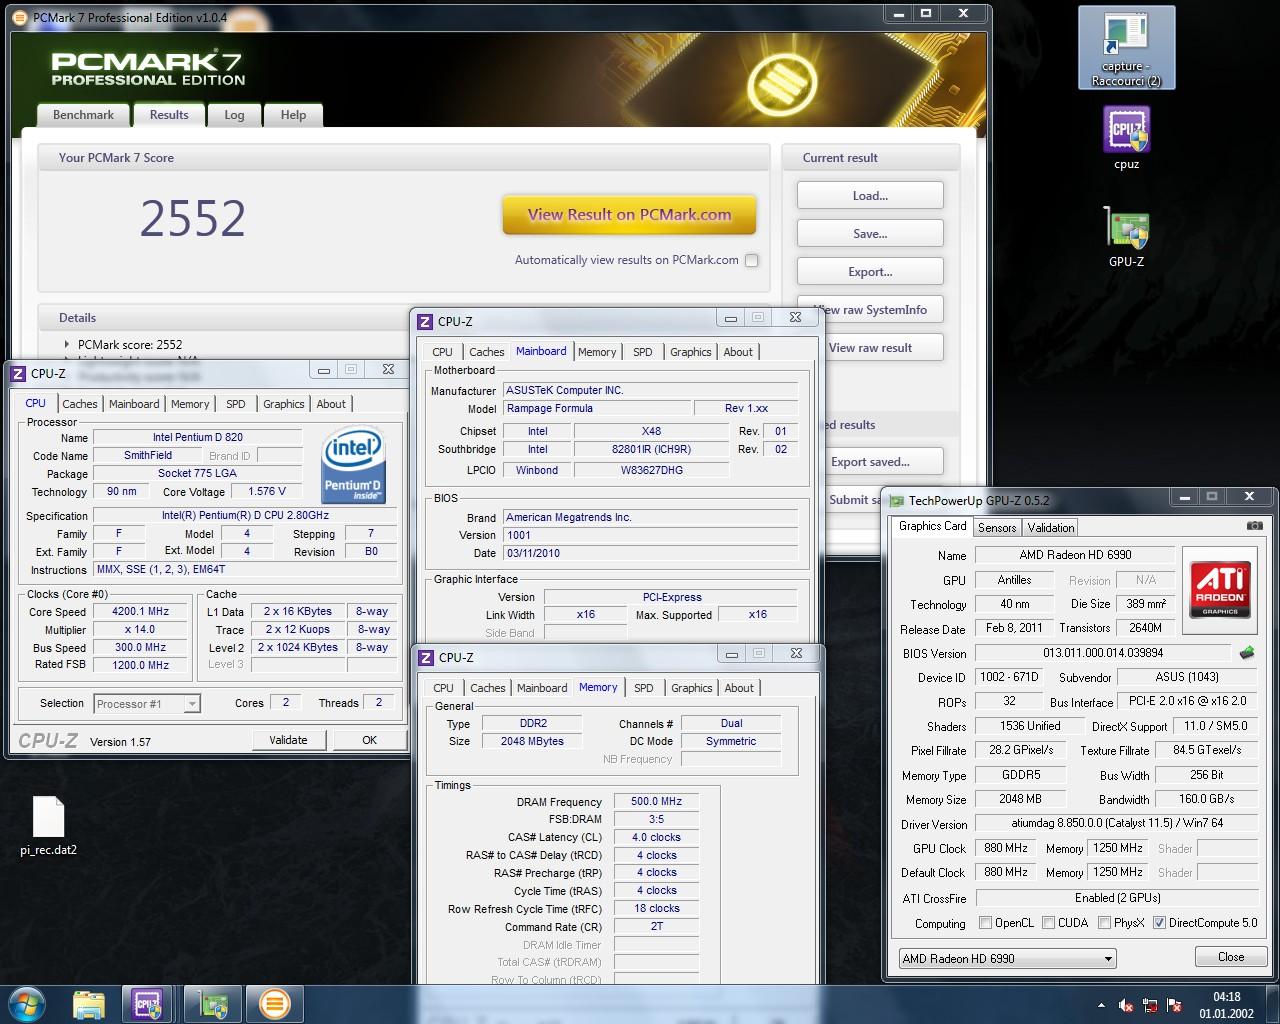1280x1024 pixels.
Task: Click the CPU-Z Memory window title icon
Action: 425,657
